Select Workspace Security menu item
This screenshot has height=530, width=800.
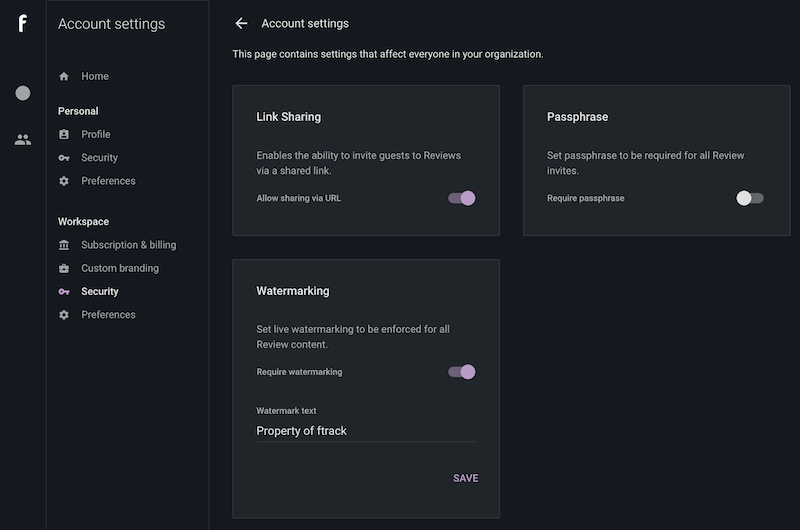click(x=99, y=291)
